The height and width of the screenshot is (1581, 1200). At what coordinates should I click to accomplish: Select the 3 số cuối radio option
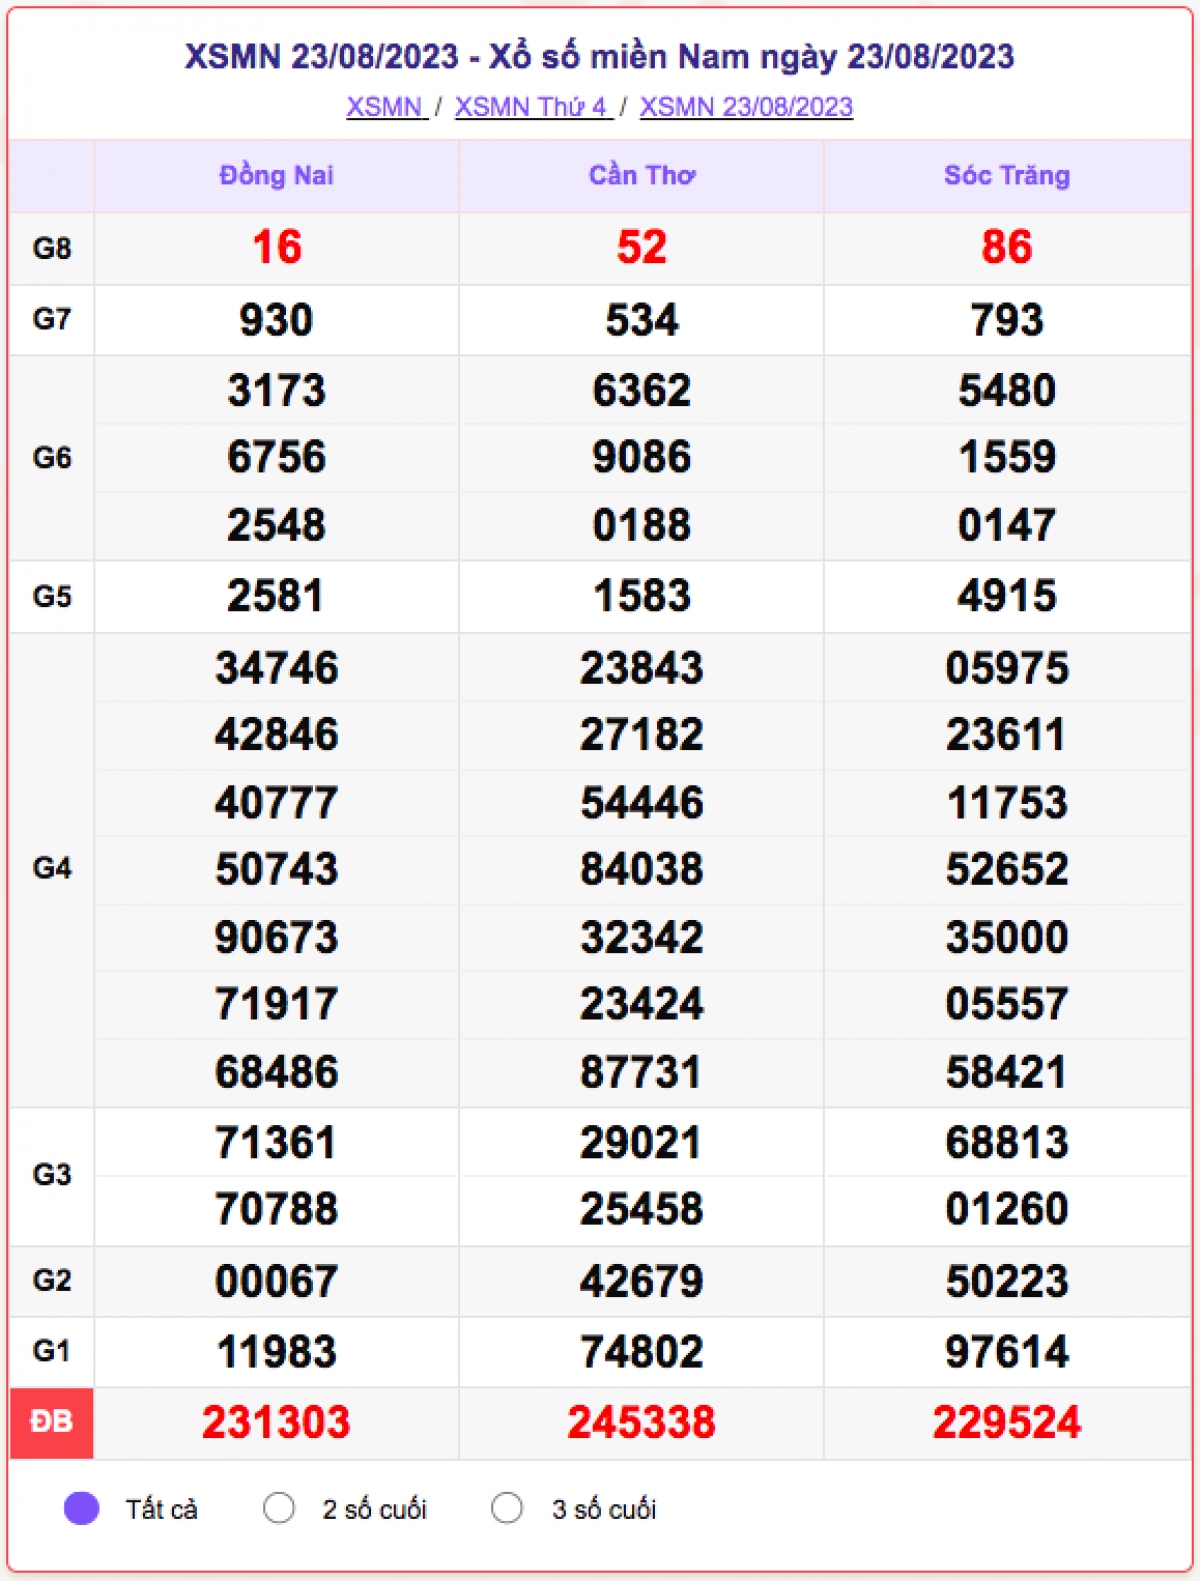tap(507, 1508)
